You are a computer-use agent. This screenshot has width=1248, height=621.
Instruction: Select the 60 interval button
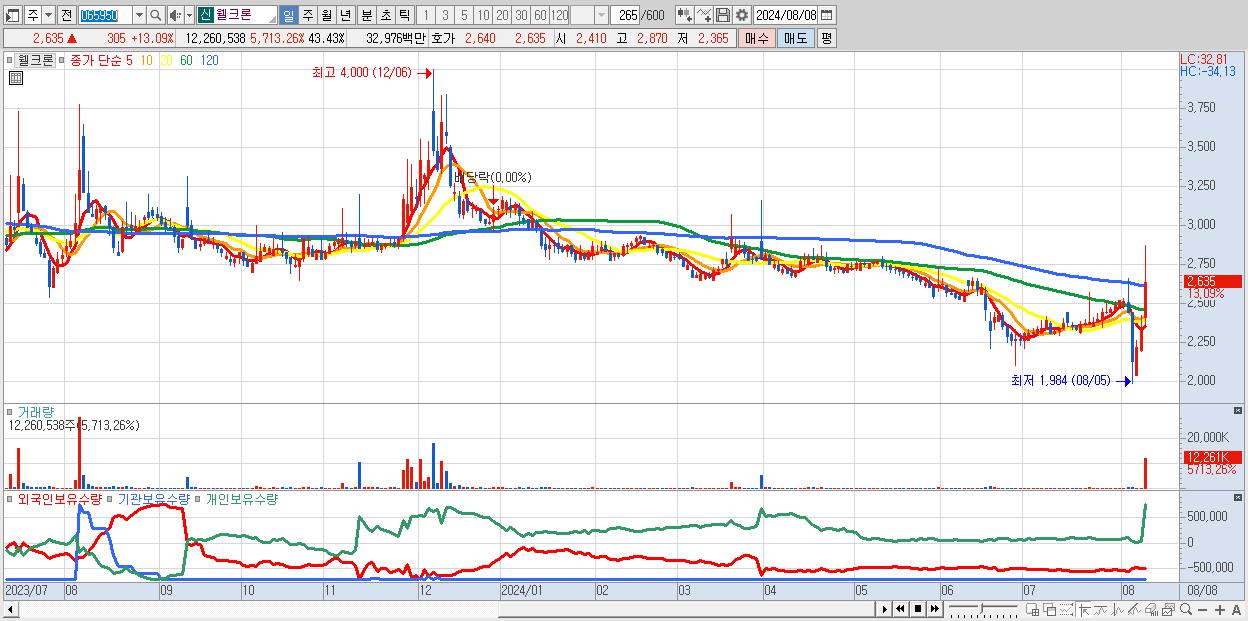pyautogui.click(x=540, y=15)
